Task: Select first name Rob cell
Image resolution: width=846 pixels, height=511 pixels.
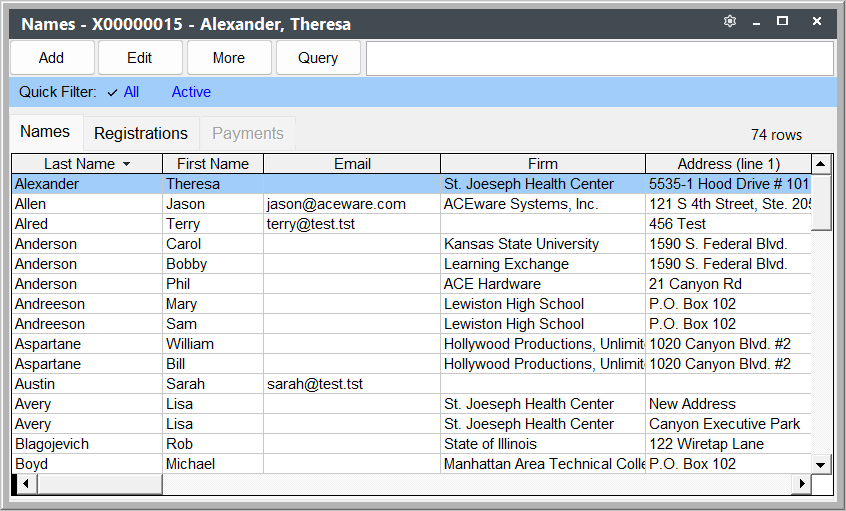Action: pos(213,444)
